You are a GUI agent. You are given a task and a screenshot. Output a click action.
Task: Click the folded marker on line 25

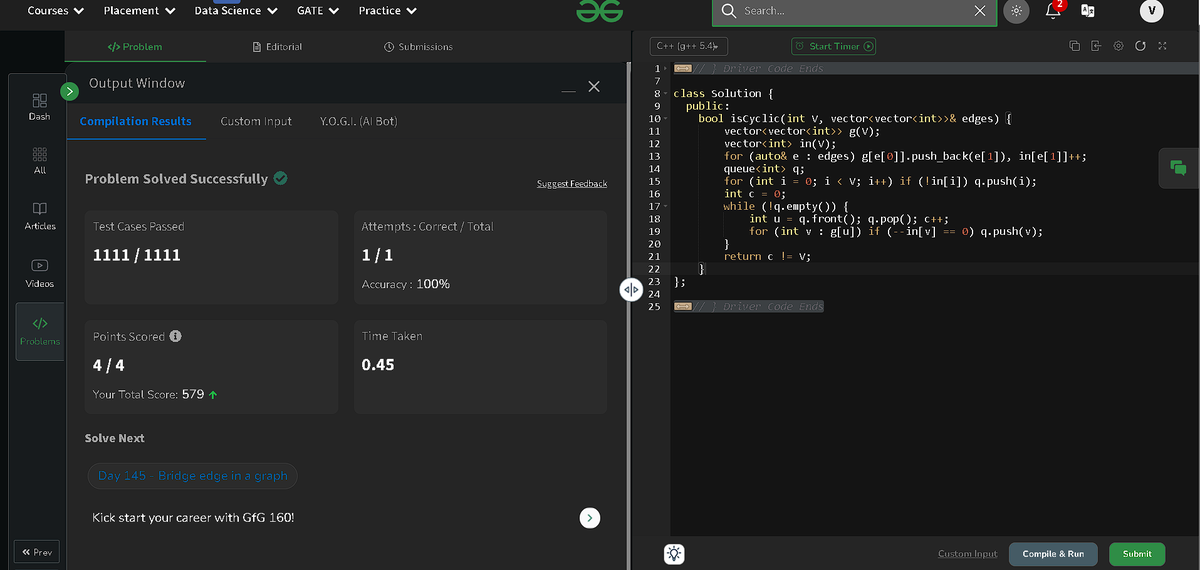683,307
